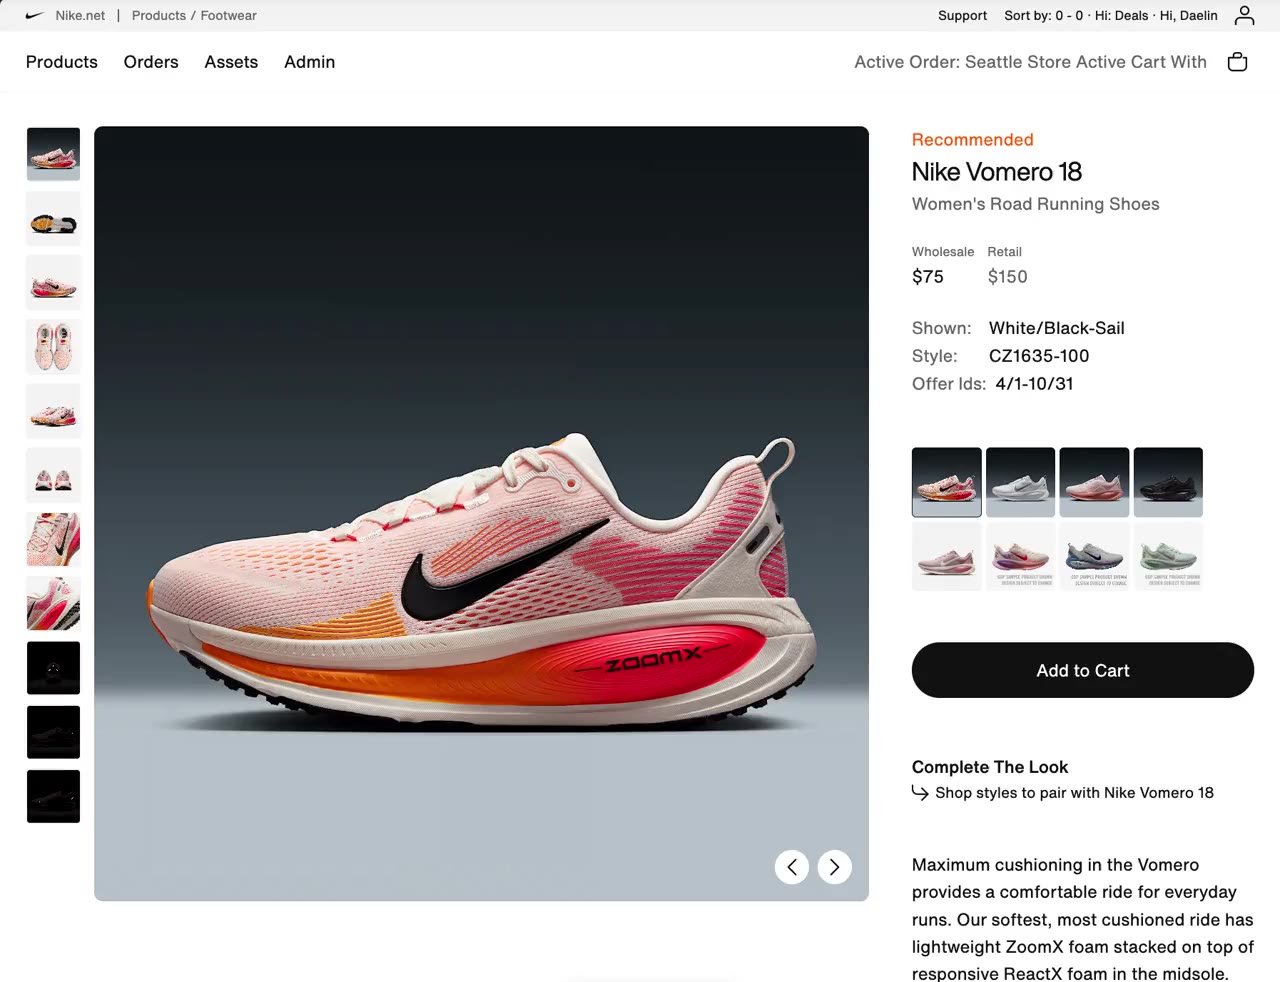Open the Footwear breadcrumb link
1280x982 pixels.
pyautogui.click(x=228, y=15)
